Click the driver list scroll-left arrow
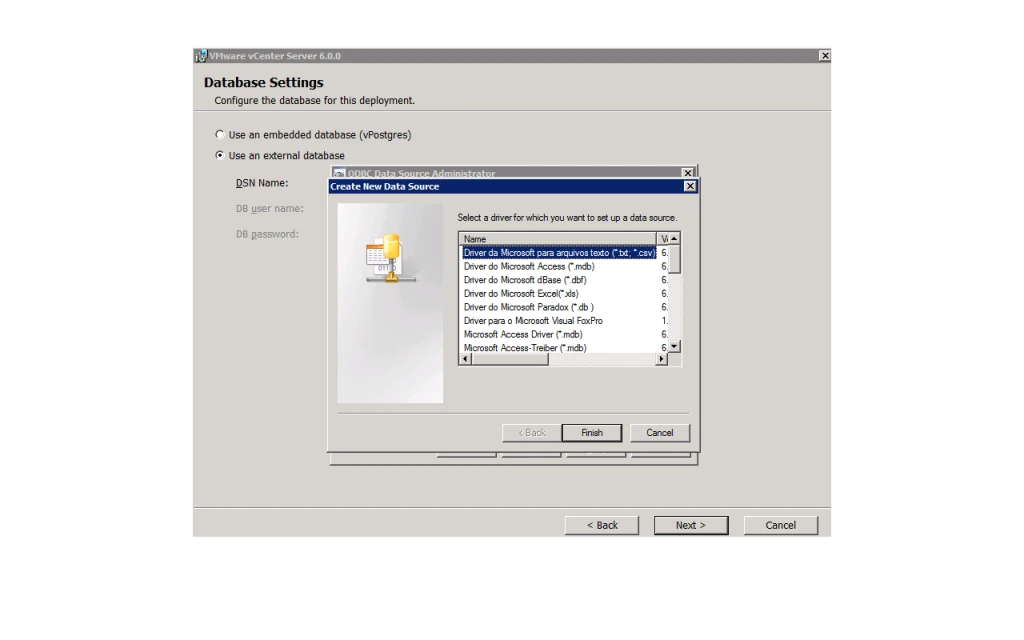The width and height of the screenshot is (1024, 640). pyautogui.click(x=466, y=359)
